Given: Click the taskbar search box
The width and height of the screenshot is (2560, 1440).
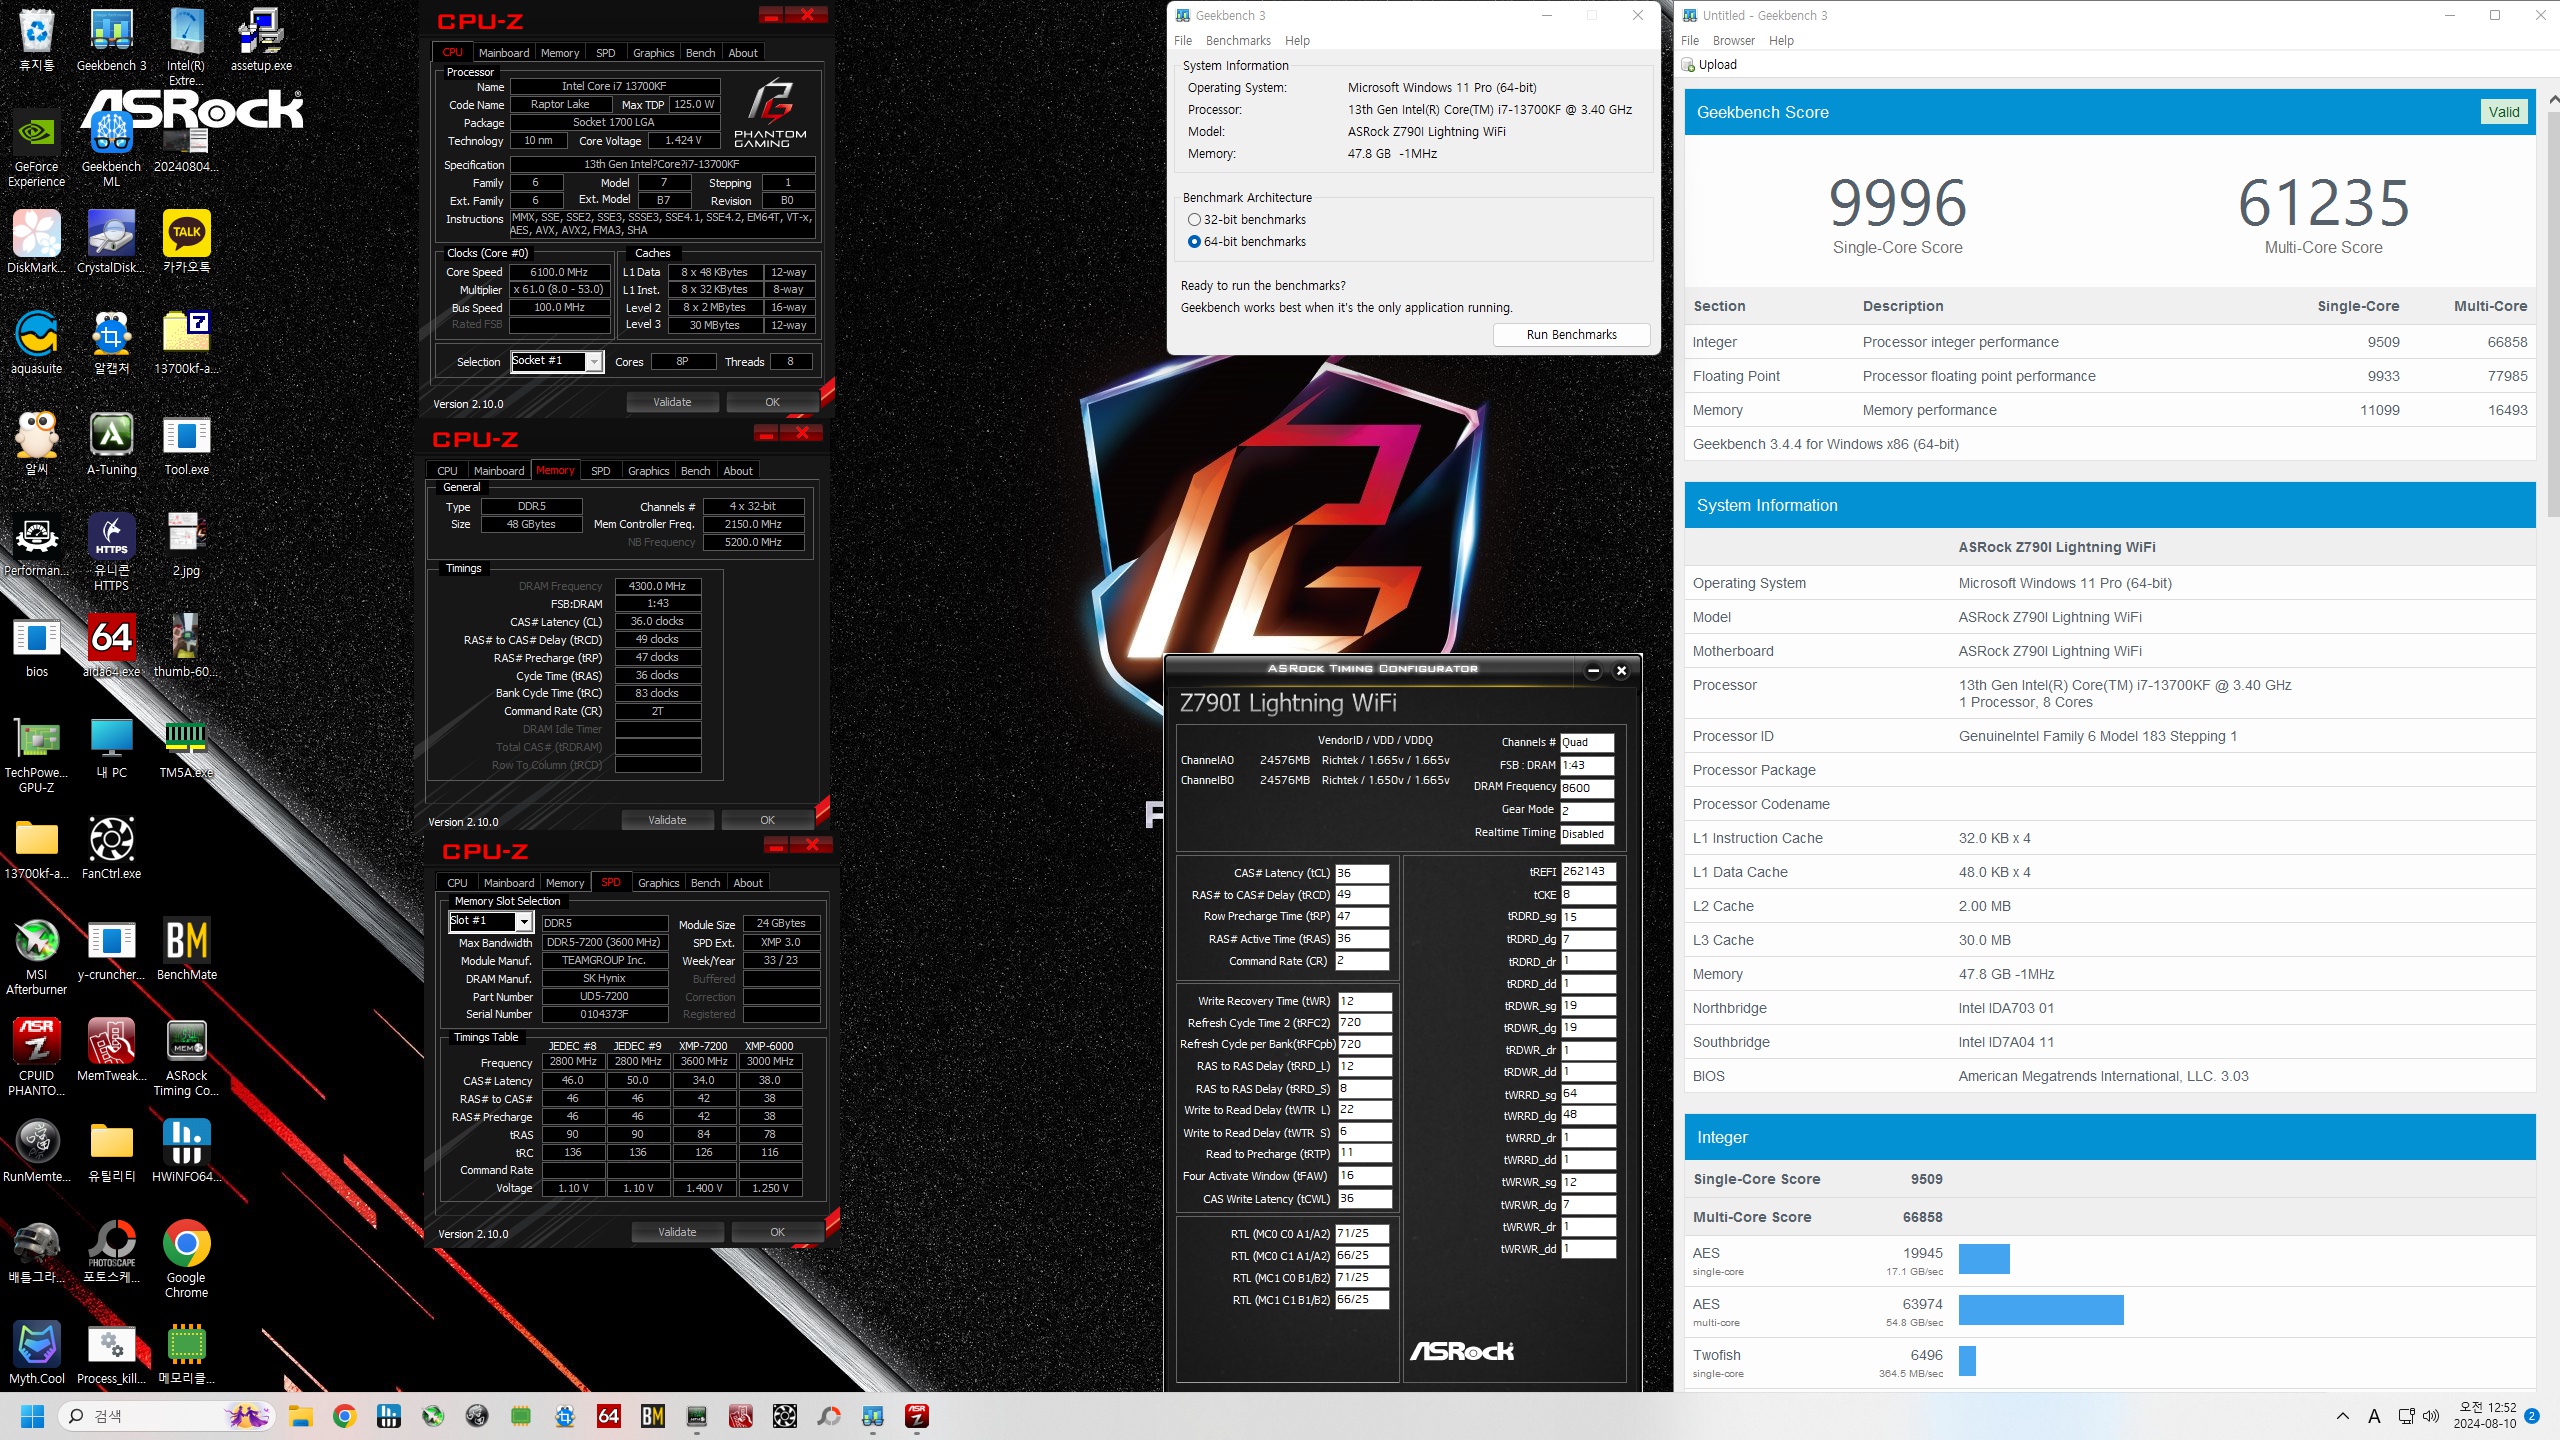Looking at the screenshot, I should point(165,1416).
